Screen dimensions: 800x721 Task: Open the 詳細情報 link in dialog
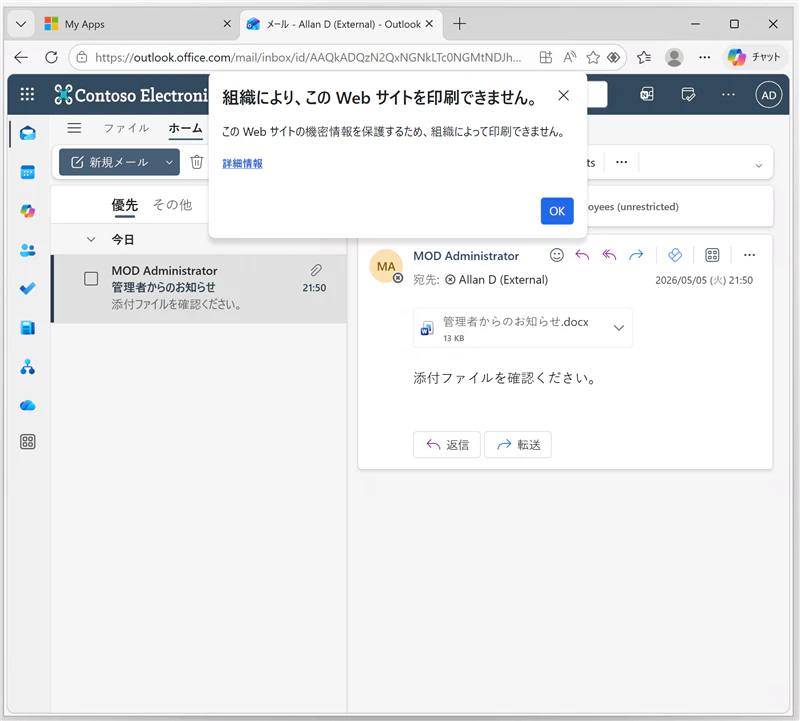point(242,163)
